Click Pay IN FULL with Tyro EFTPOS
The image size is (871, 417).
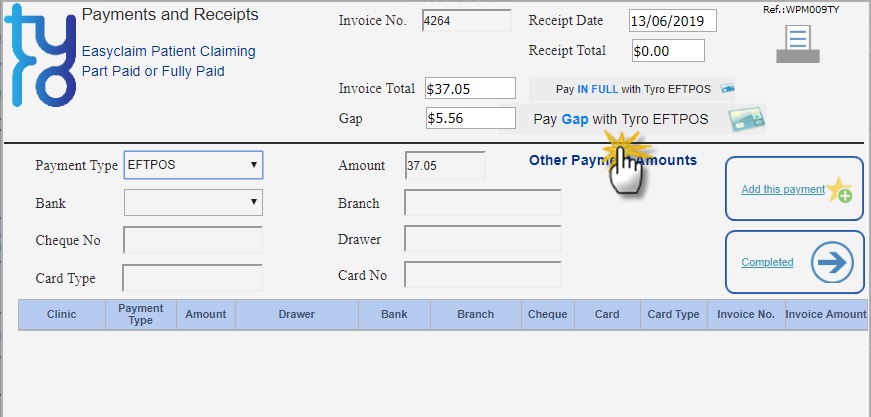pyautogui.click(x=633, y=89)
